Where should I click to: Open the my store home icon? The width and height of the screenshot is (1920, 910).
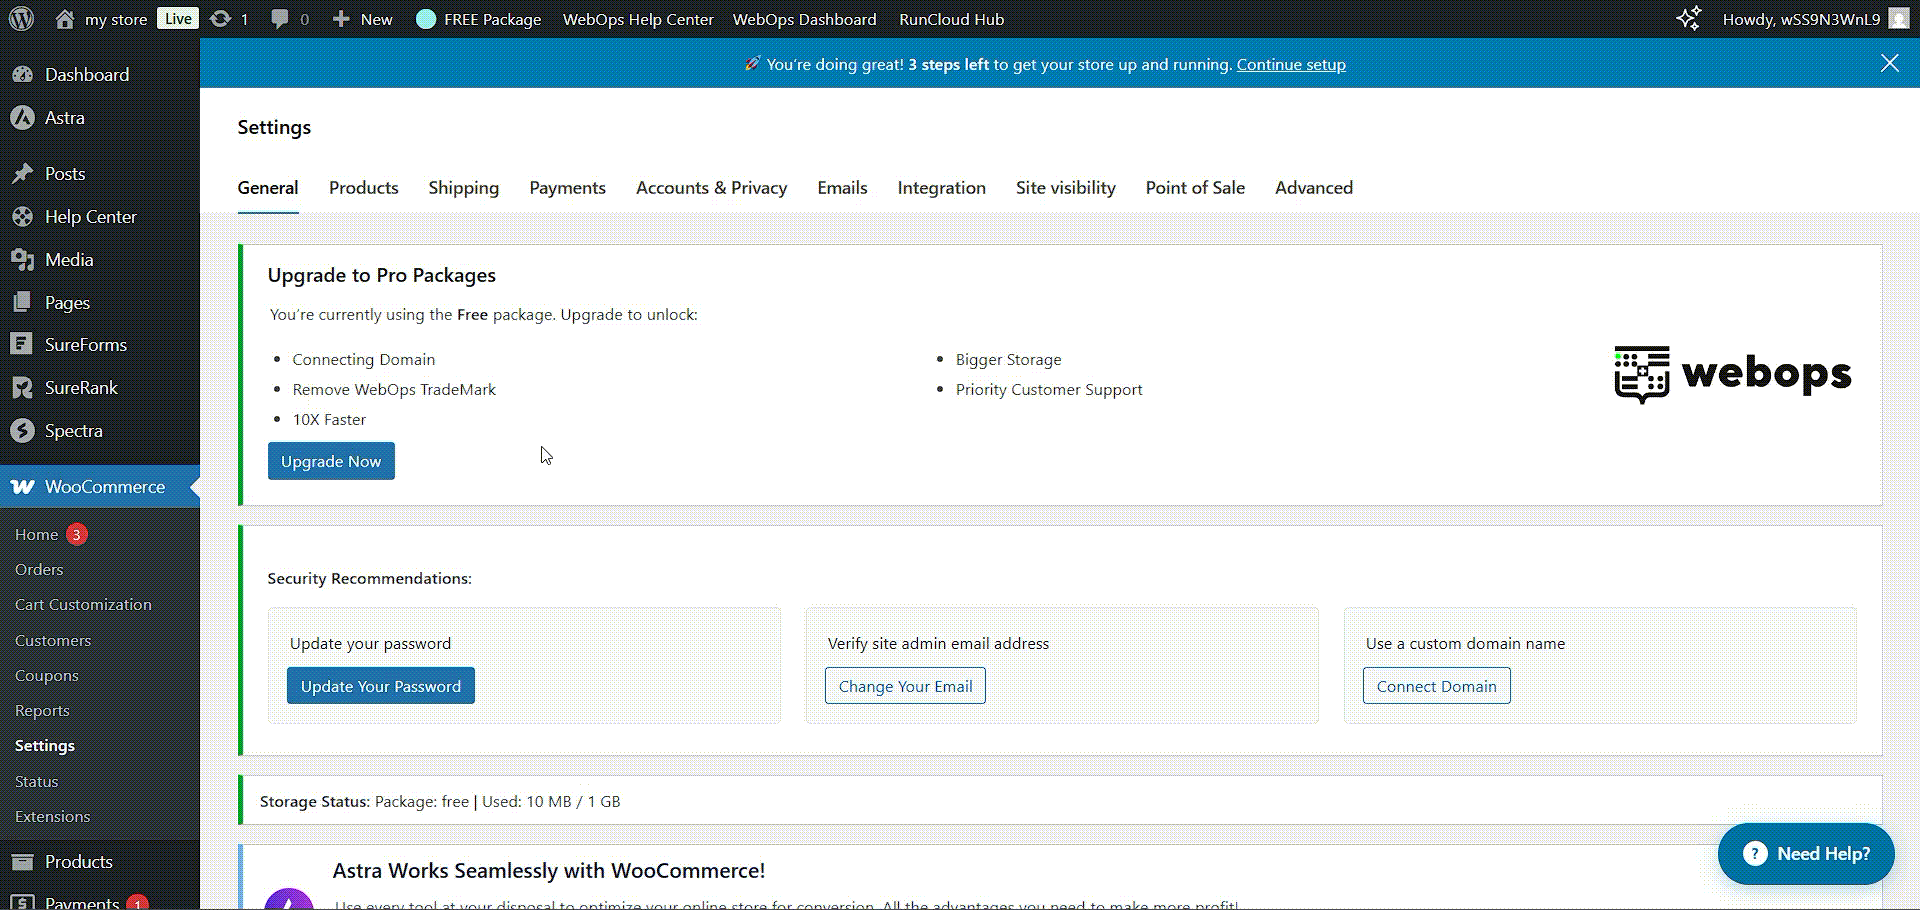coord(65,19)
